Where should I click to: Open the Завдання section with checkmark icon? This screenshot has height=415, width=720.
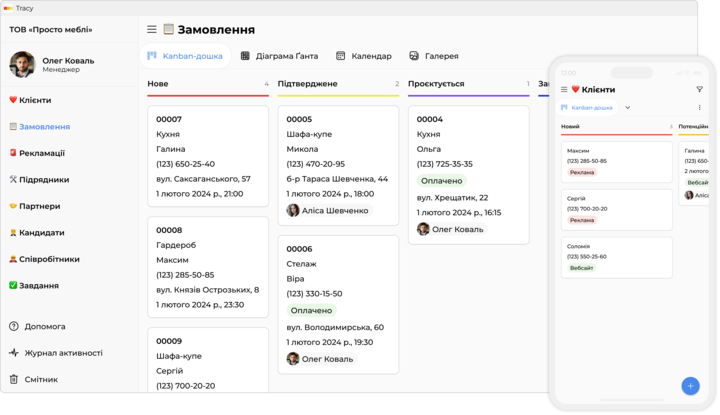(33, 285)
